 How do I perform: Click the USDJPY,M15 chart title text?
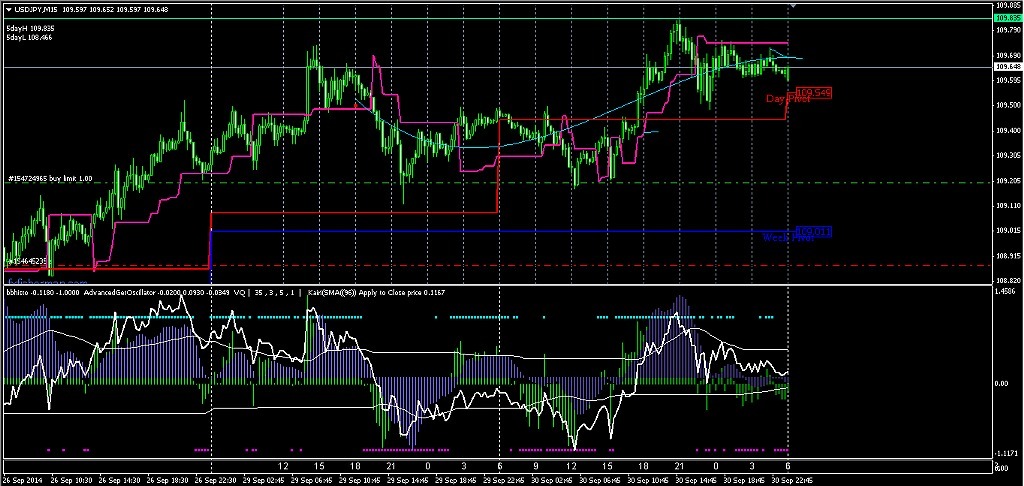tap(48, 10)
